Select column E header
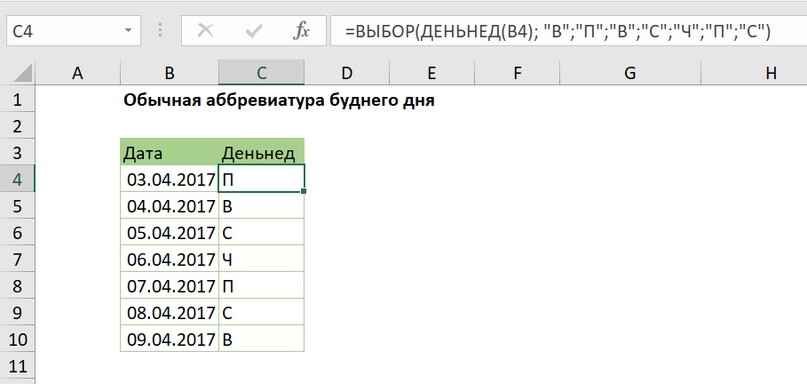807x384 pixels. [431, 74]
